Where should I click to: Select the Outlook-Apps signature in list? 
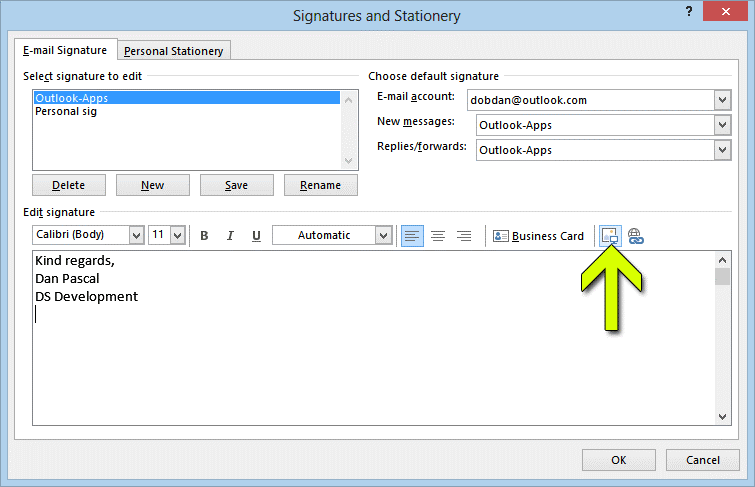click(187, 98)
